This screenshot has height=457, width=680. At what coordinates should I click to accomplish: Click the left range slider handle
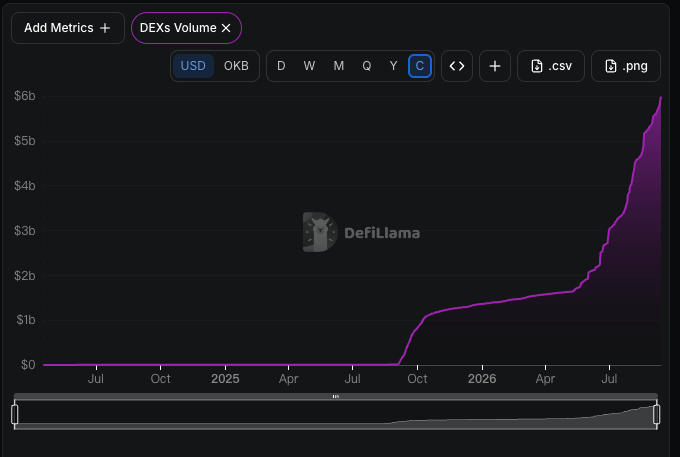click(x=15, y=415)
